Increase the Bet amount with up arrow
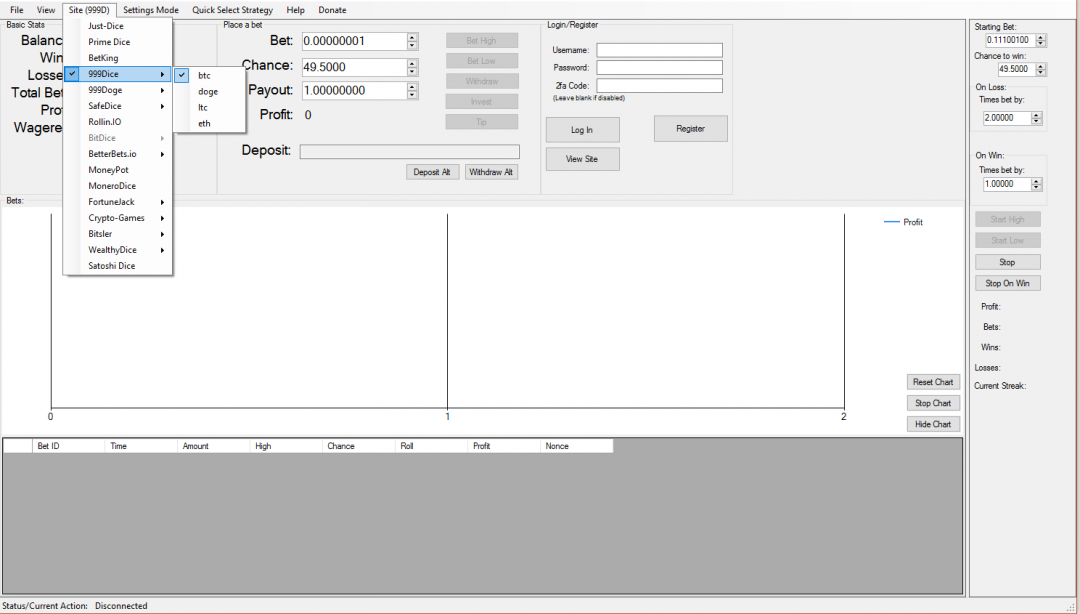 (412, 37)
